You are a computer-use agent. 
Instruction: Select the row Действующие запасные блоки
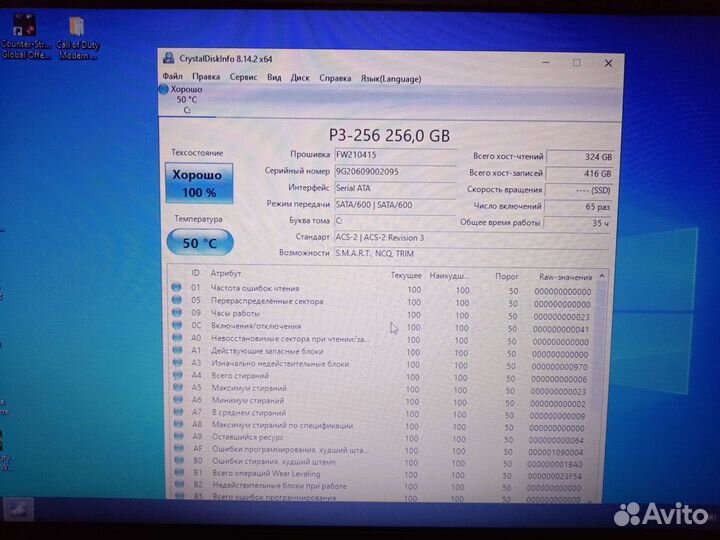pos(381,352)
